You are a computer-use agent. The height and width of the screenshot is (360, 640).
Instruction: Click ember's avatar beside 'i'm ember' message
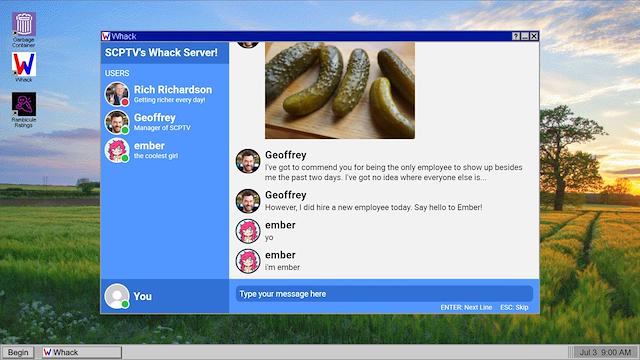click(x=248, y=261)
